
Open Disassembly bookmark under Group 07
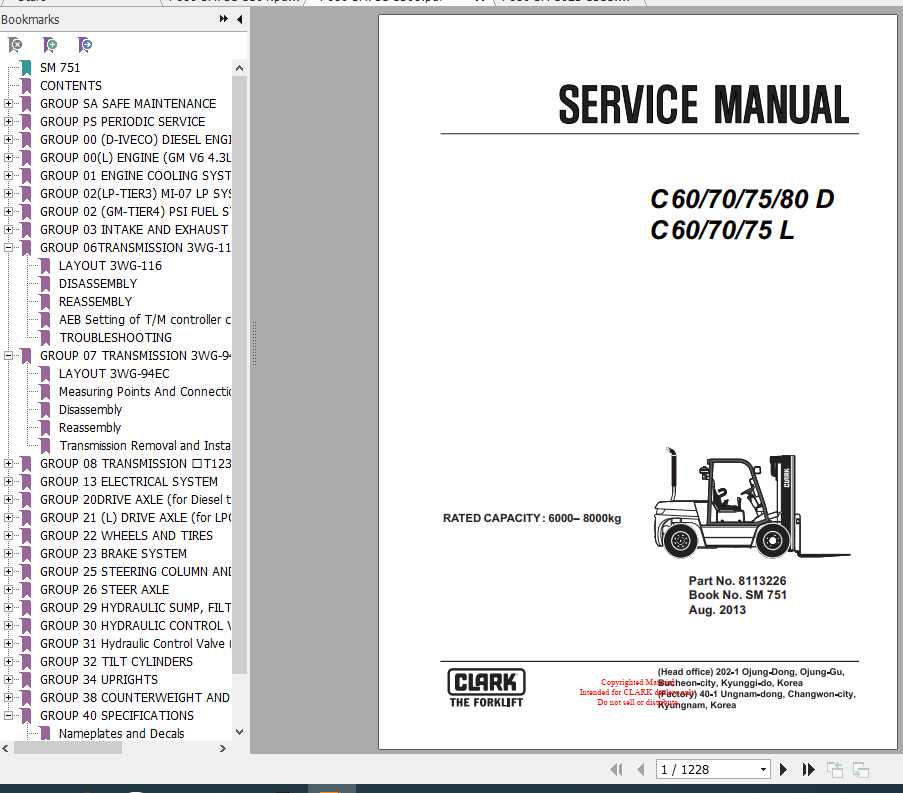[x=90, y=409]
